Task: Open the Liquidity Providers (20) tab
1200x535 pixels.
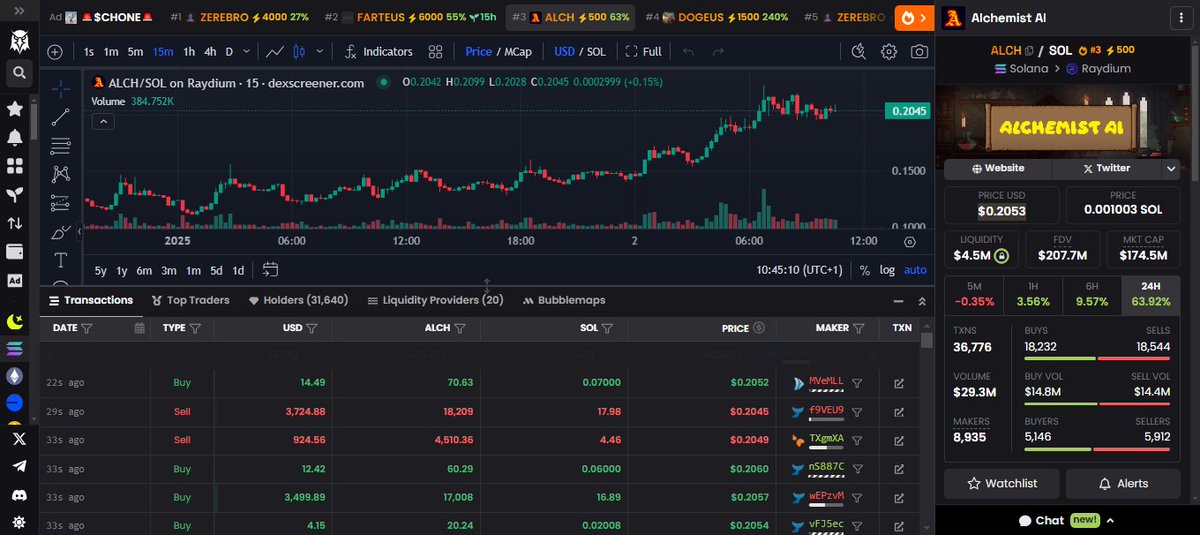Action: click(x=436, y=300)
